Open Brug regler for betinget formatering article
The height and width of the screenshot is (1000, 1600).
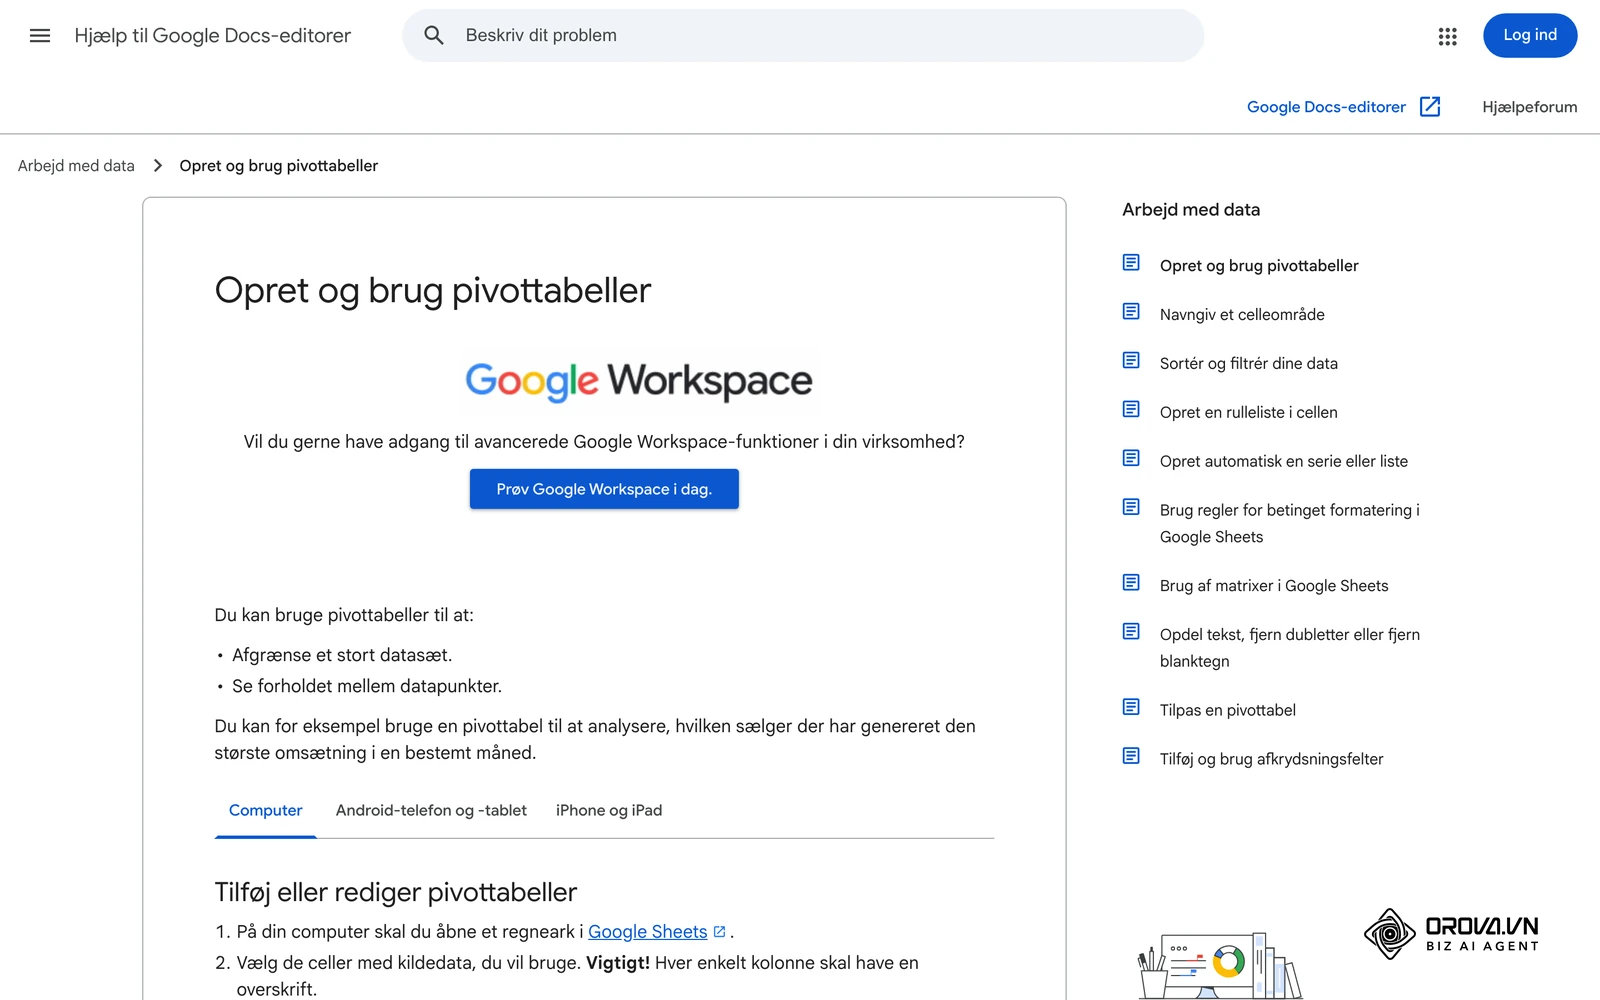(x=1289, y=523)
